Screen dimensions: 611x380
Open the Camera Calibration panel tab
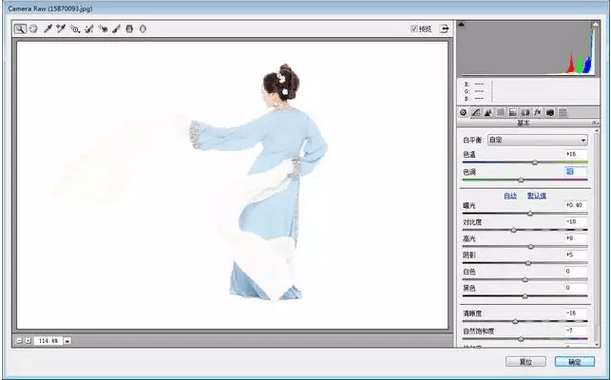[550, 113]
